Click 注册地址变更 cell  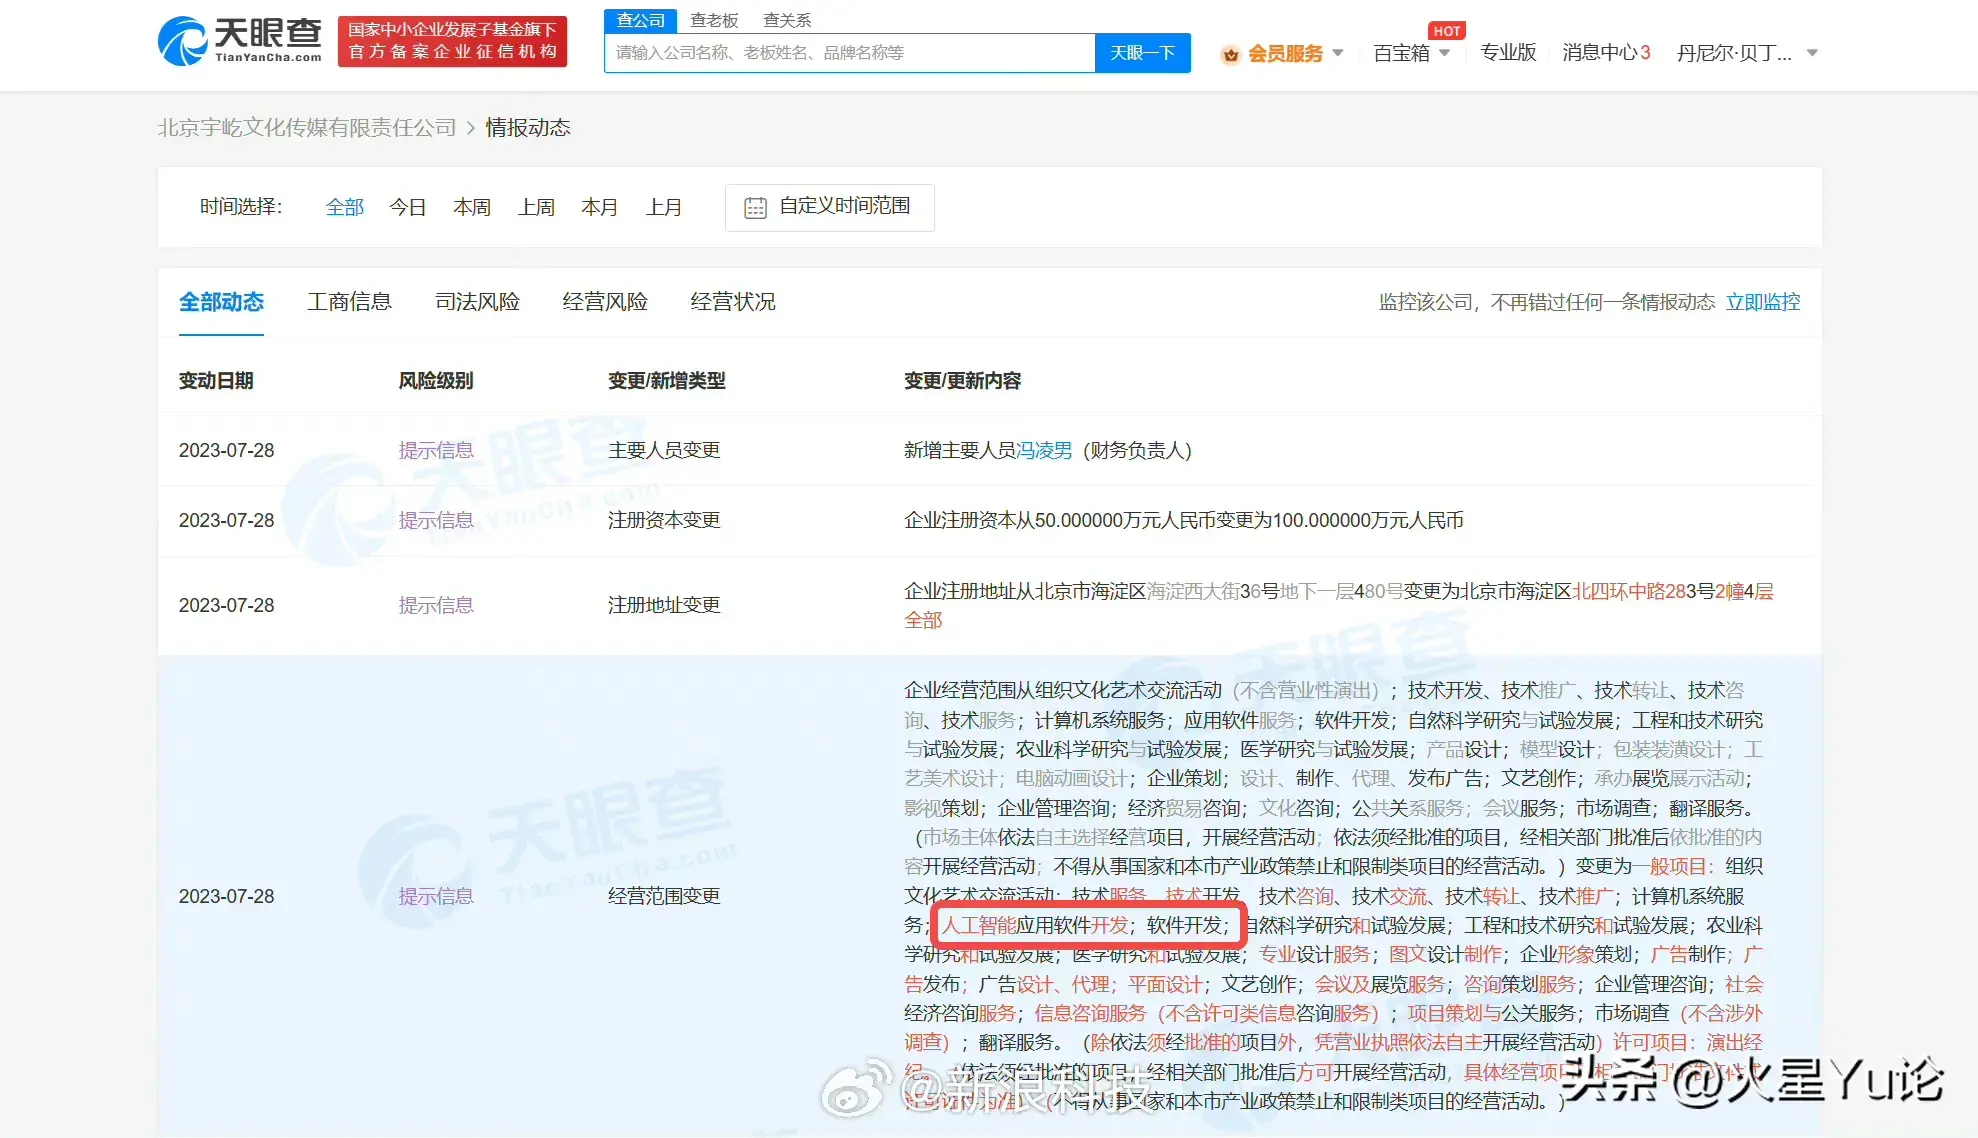click(664, 606)
